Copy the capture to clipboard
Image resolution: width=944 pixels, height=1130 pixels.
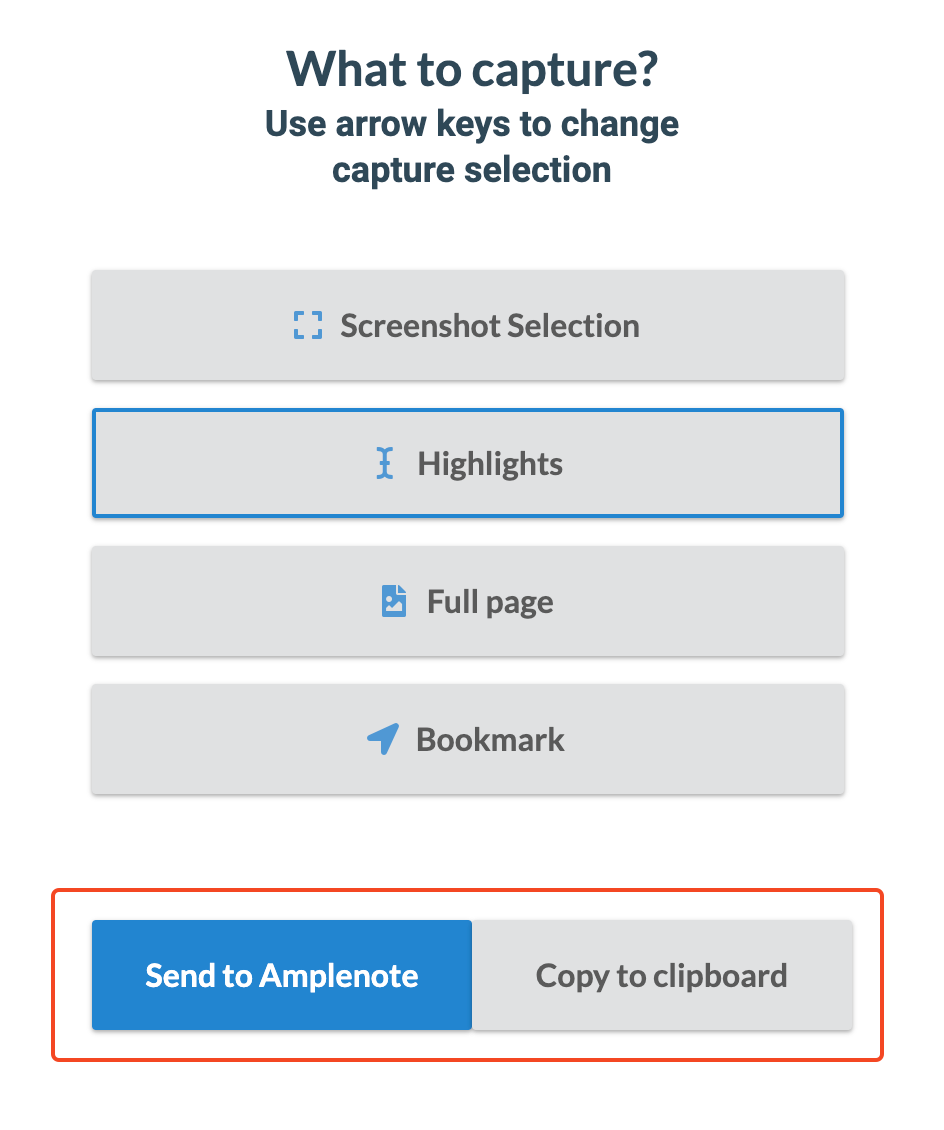[662, 975]
